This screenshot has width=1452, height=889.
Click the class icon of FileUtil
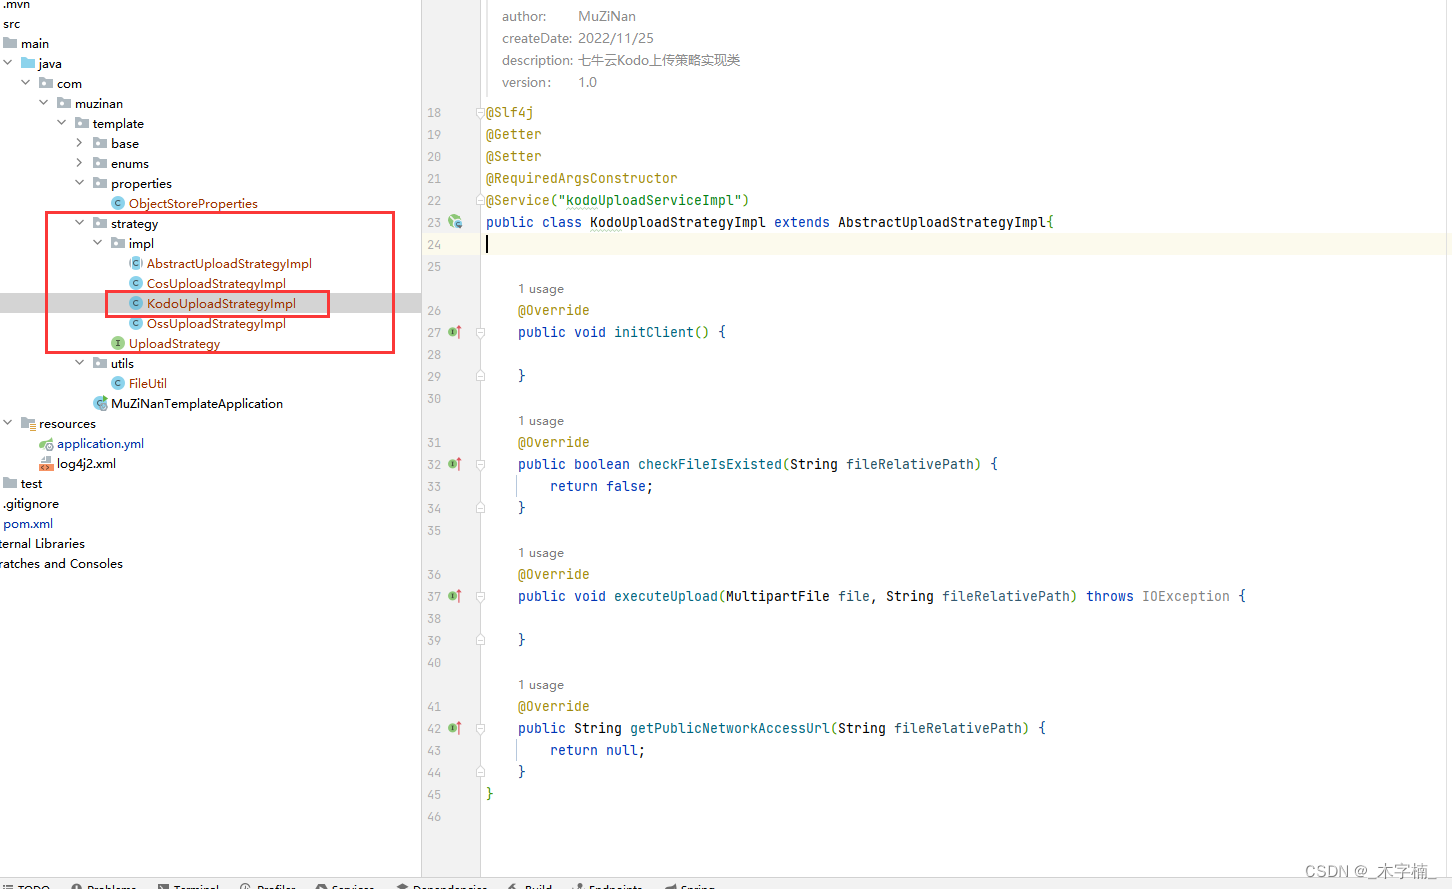pos(118,383)
